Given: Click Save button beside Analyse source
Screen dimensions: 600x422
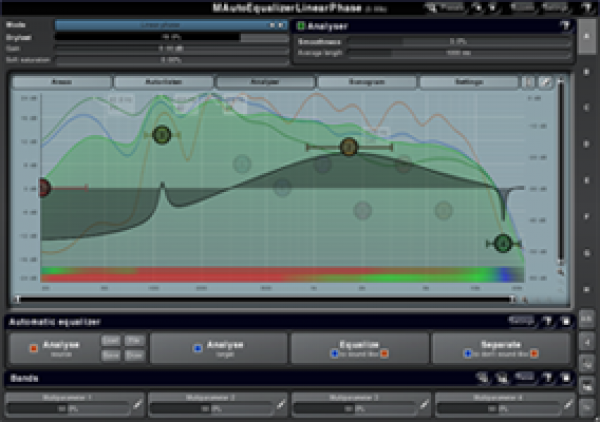Looking at the screenshot, I should tap(111, 355).
